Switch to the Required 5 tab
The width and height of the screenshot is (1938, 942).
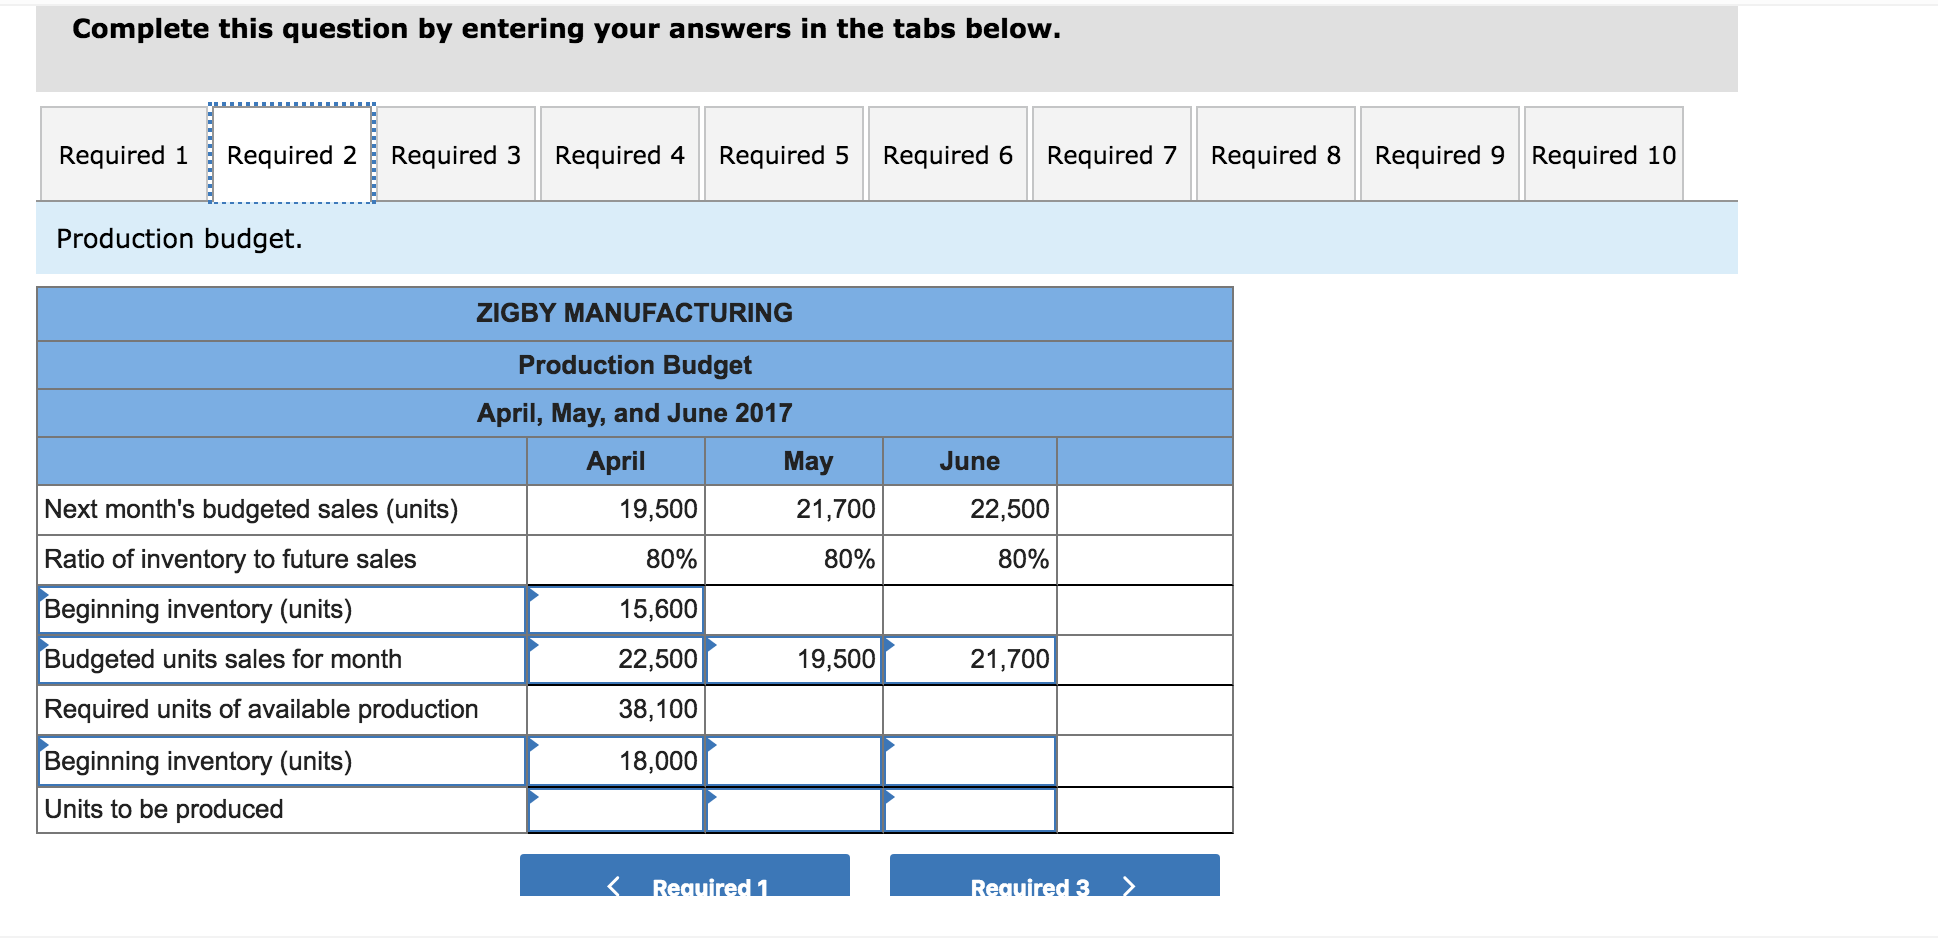783,155
